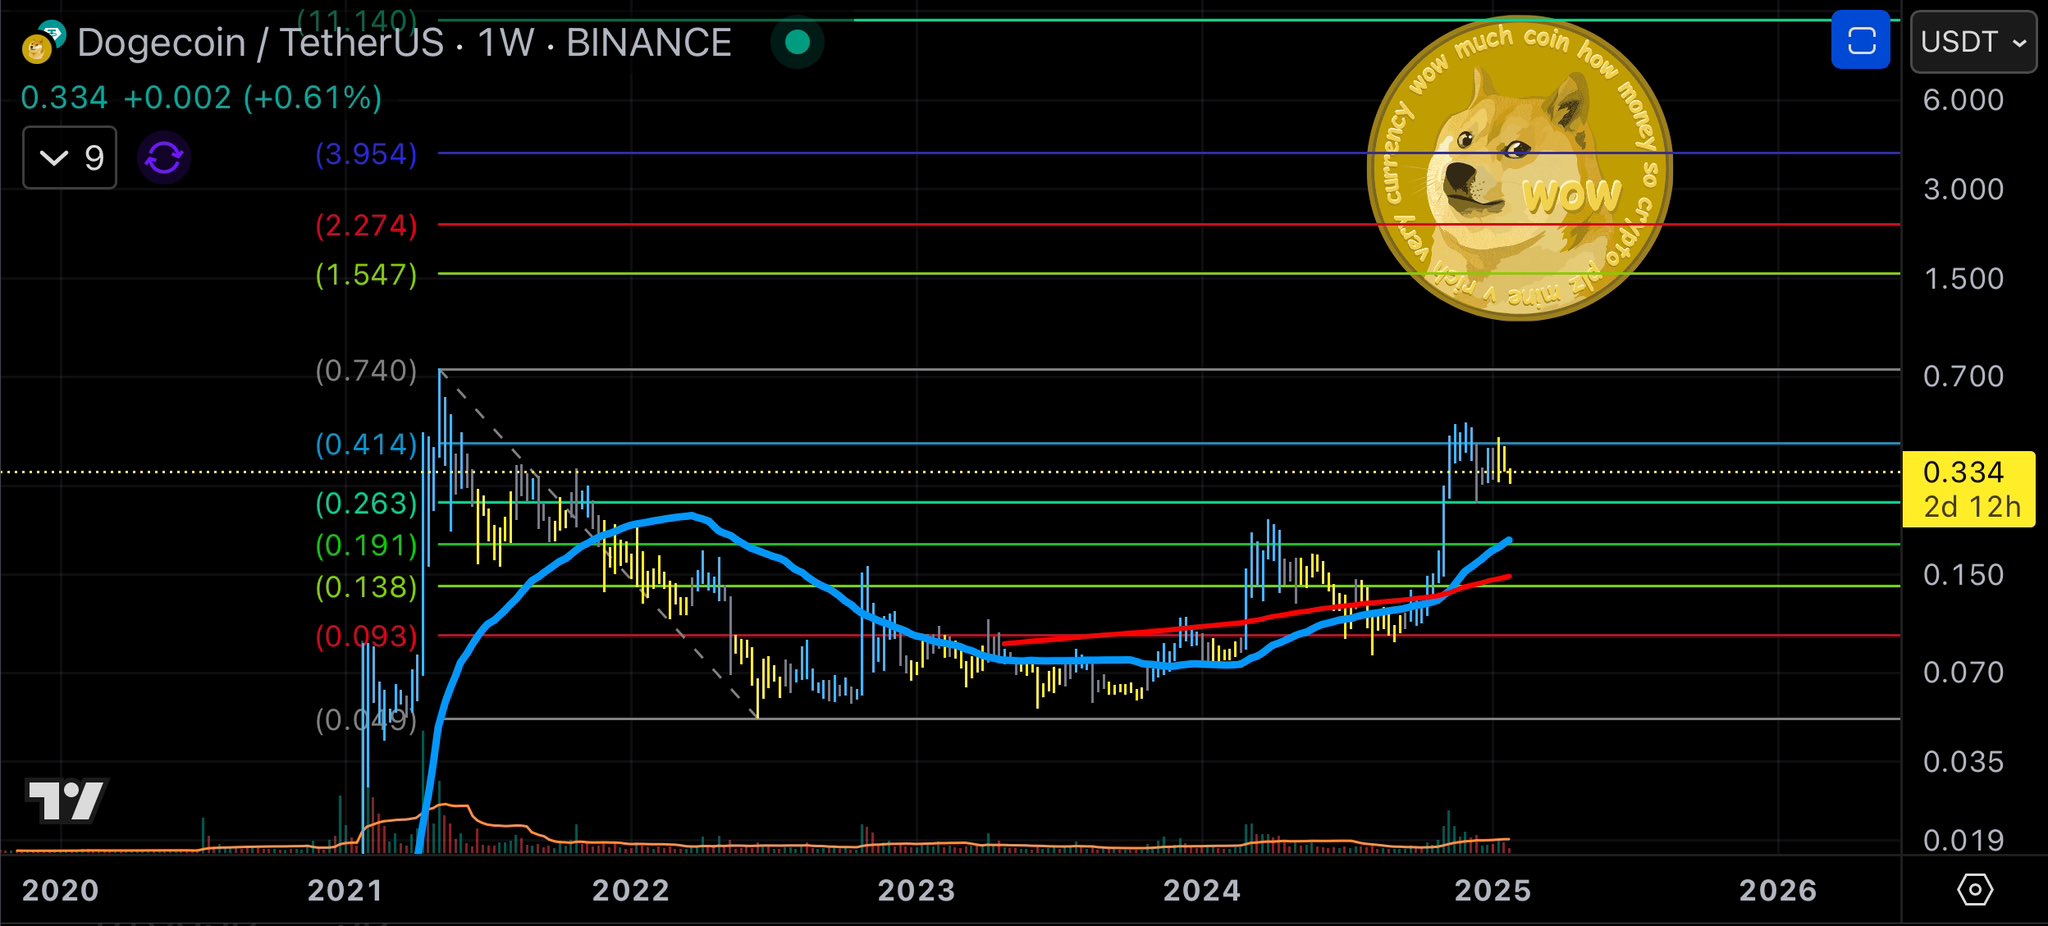This screenshot has height=926, width=2048.
Task: Click the TradingView logo
Action: tap(67, 800)
